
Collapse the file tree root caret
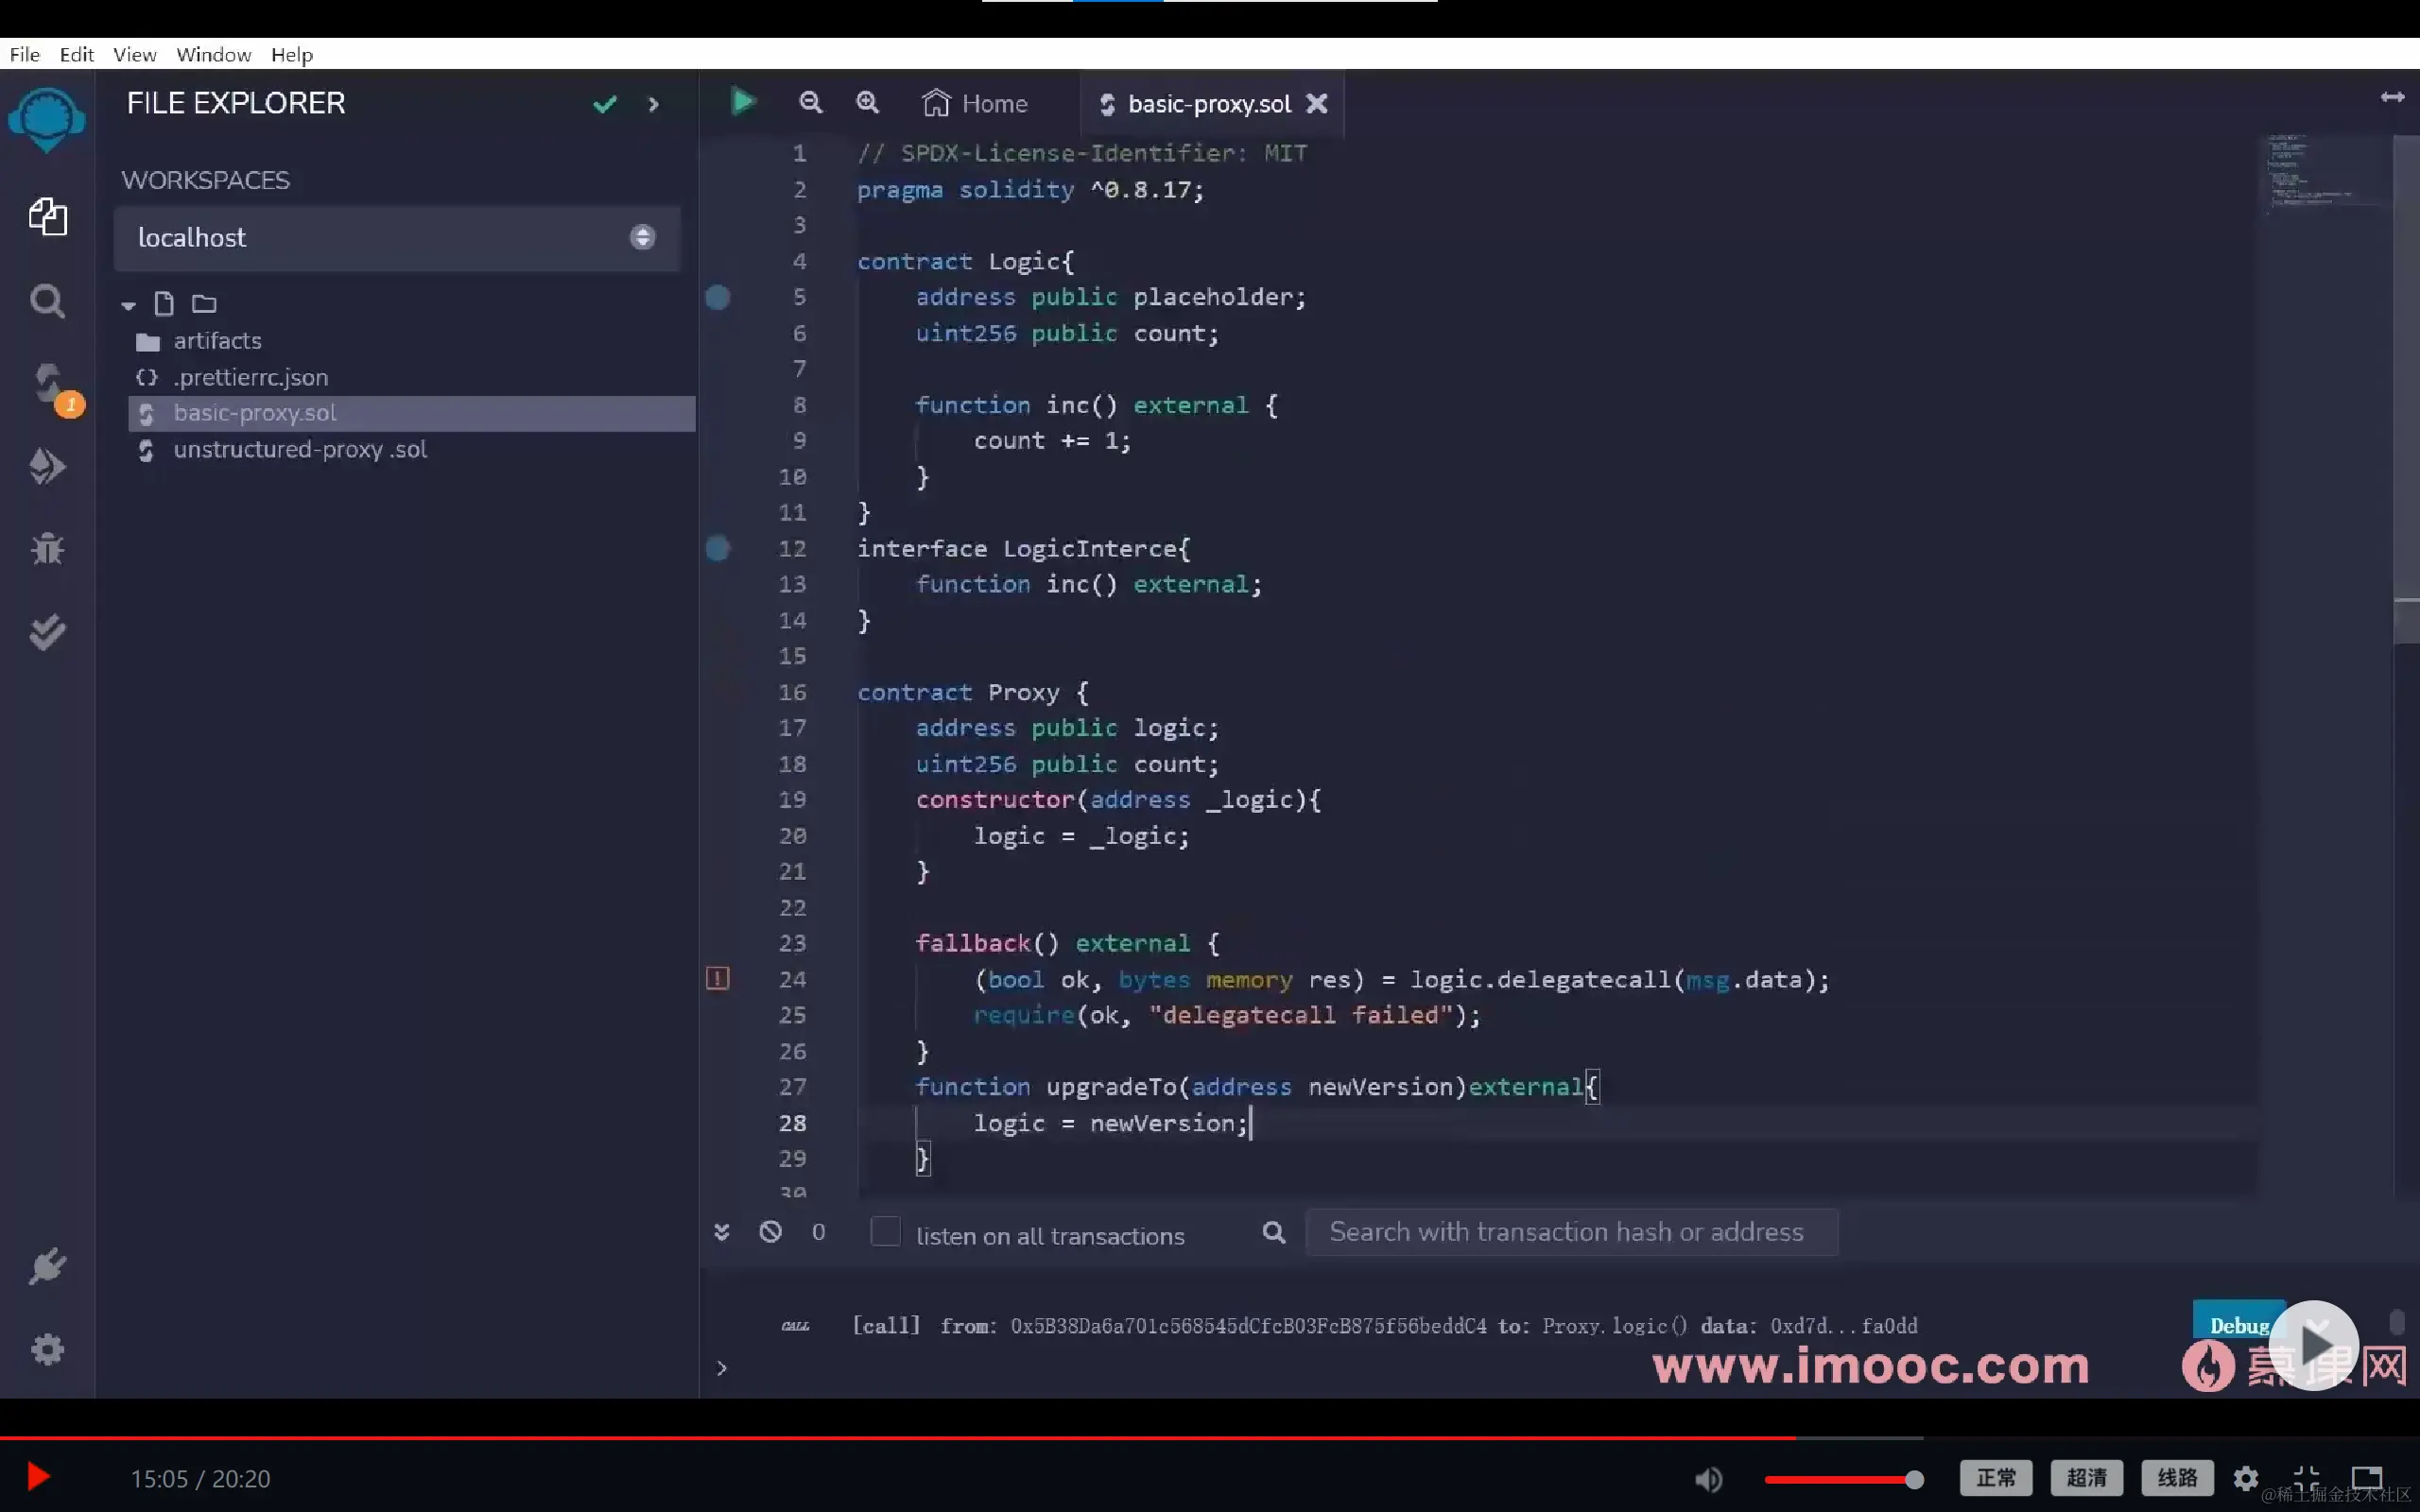coord(128,305)
